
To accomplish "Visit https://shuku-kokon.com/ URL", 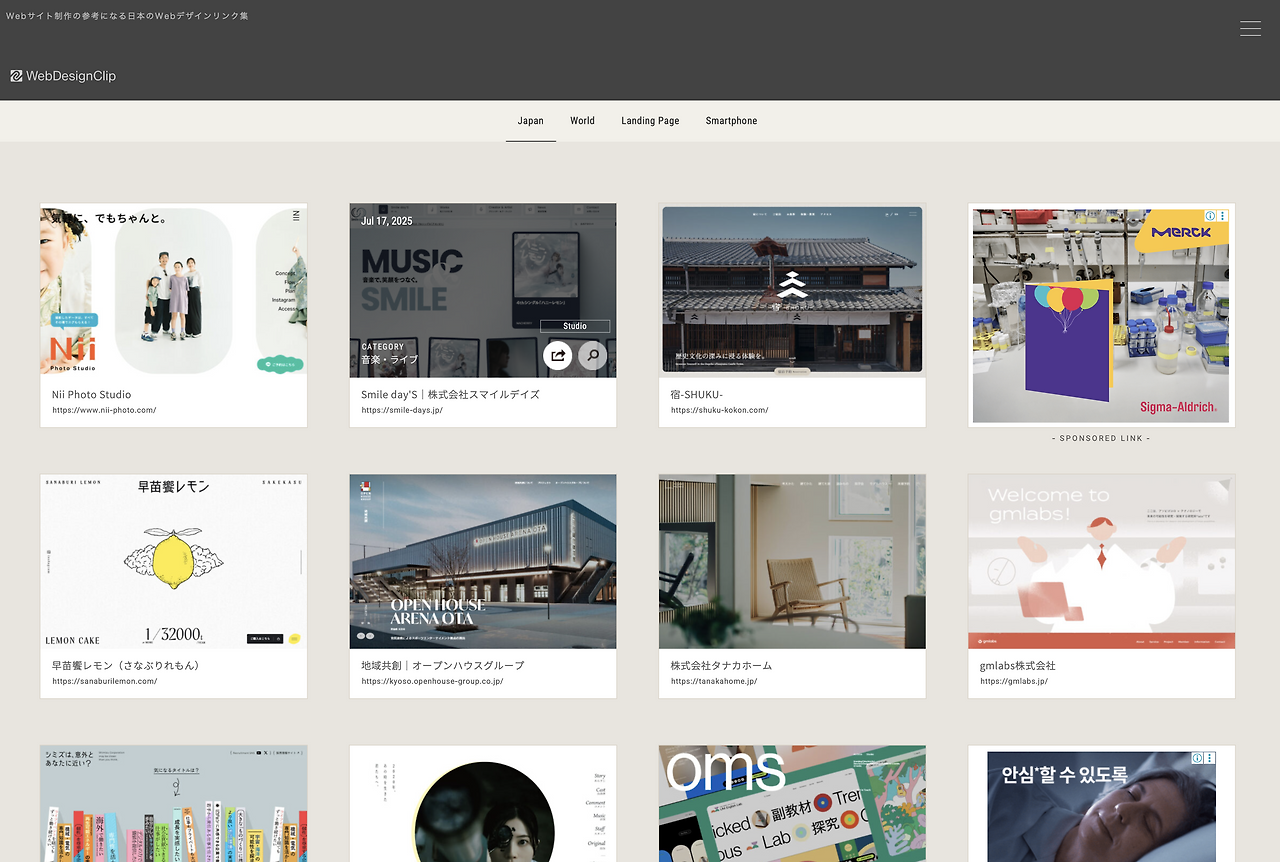I will click(720, 410).
